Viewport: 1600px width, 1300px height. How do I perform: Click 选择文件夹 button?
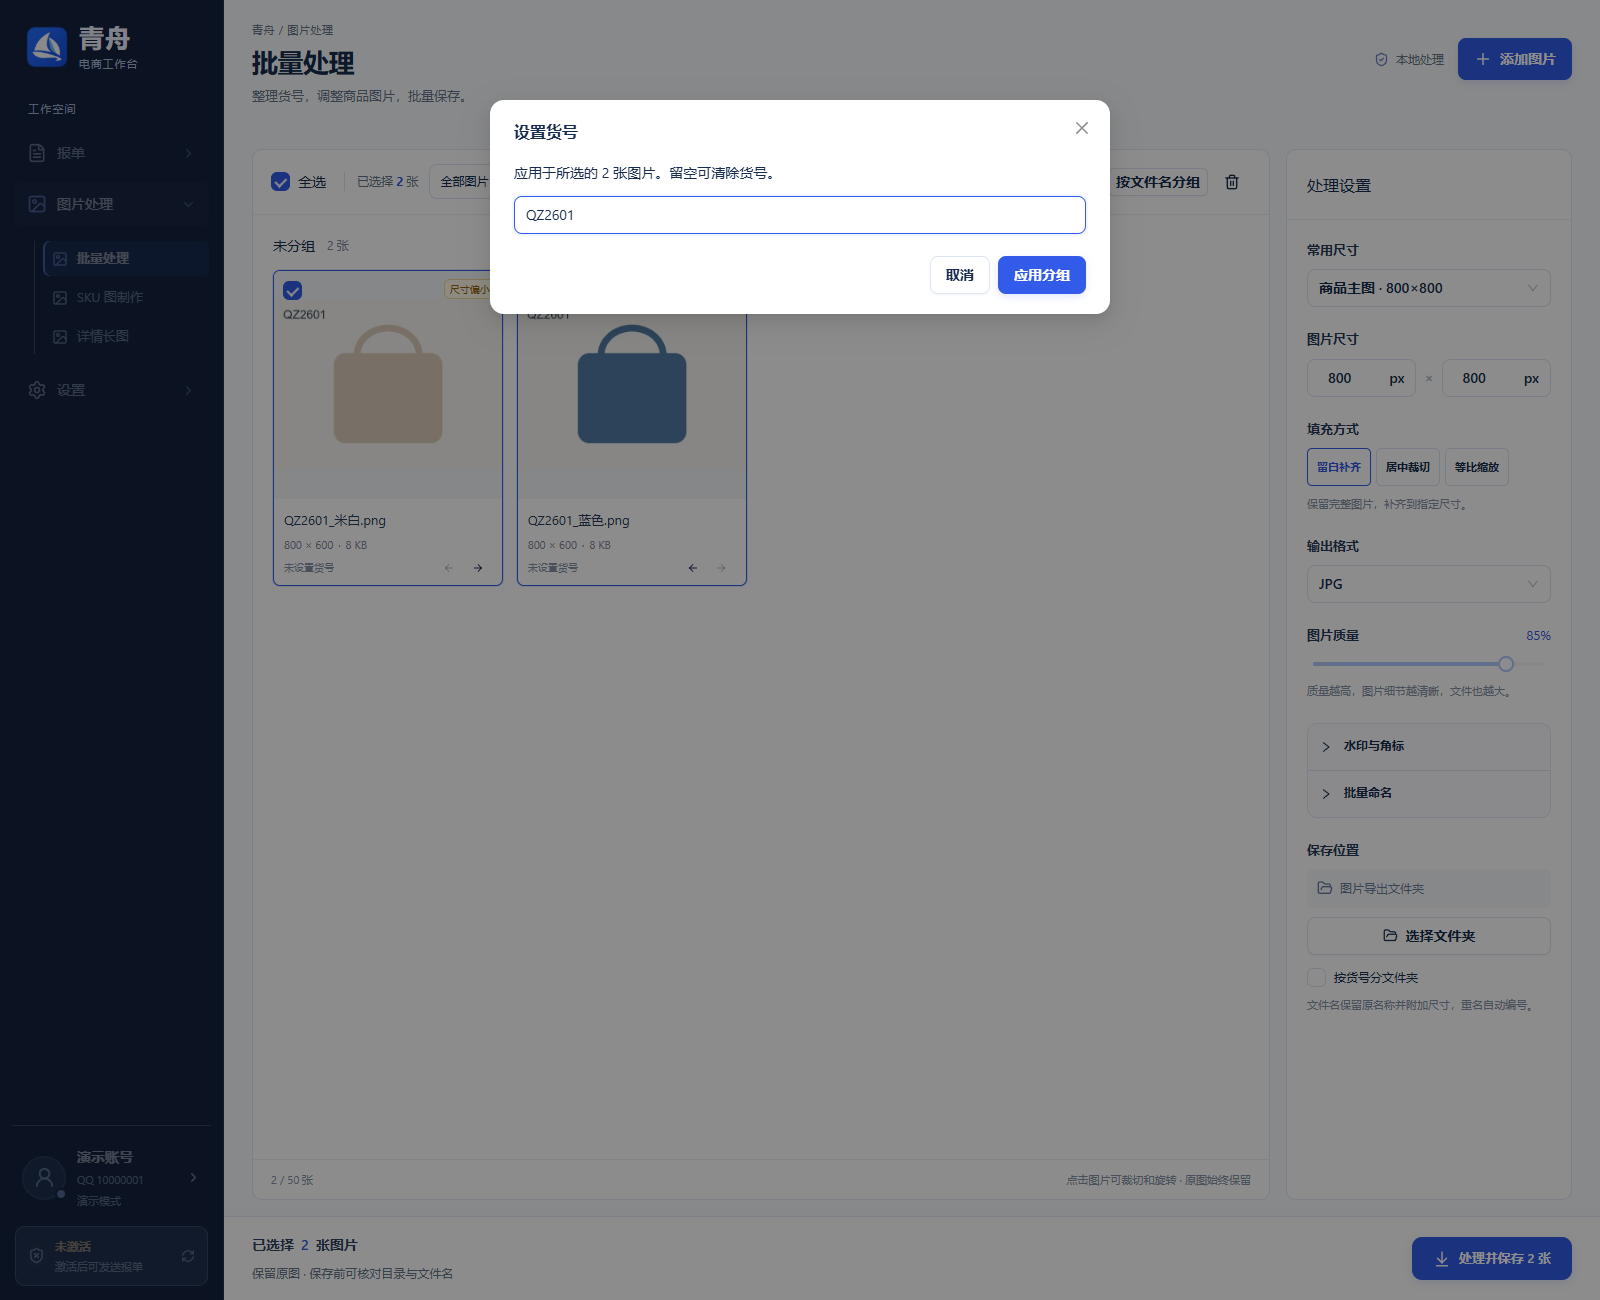[1428, 936]
